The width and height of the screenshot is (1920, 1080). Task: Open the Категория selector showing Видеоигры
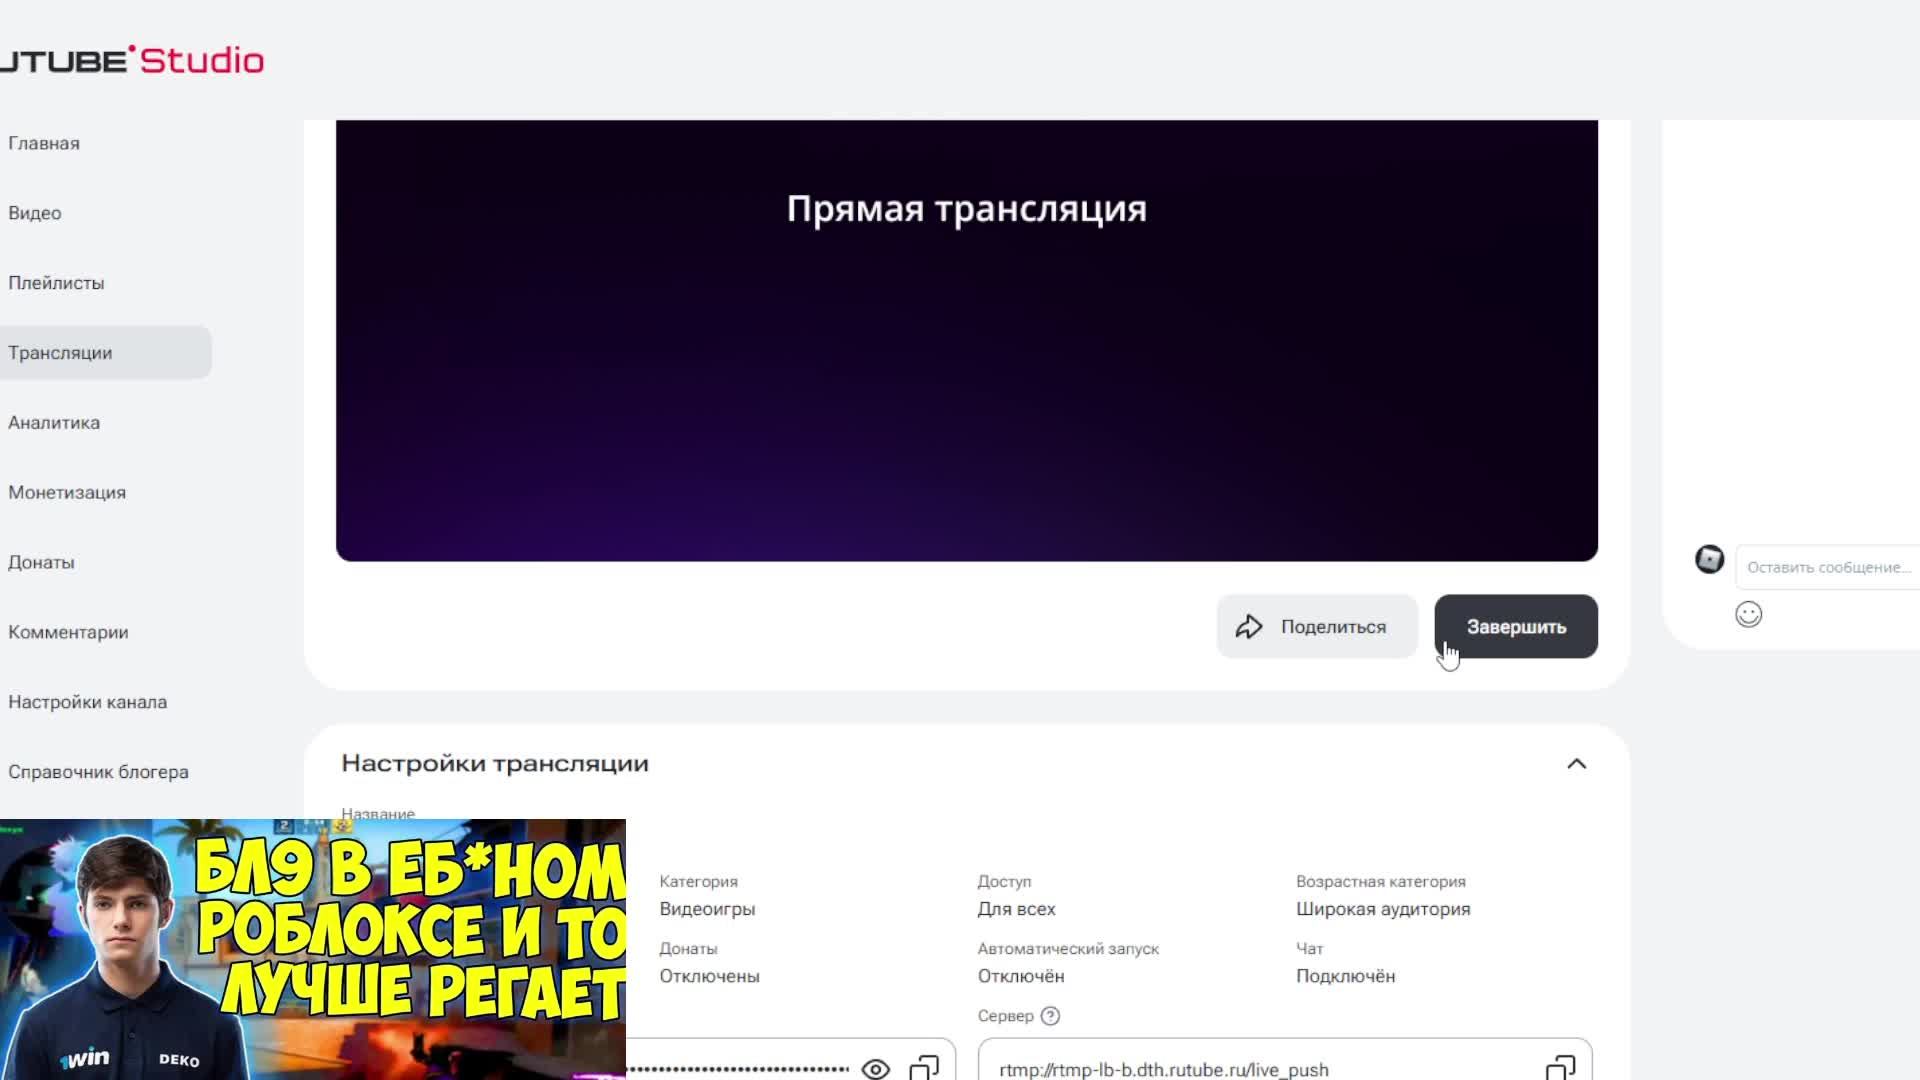coord(706,908)
